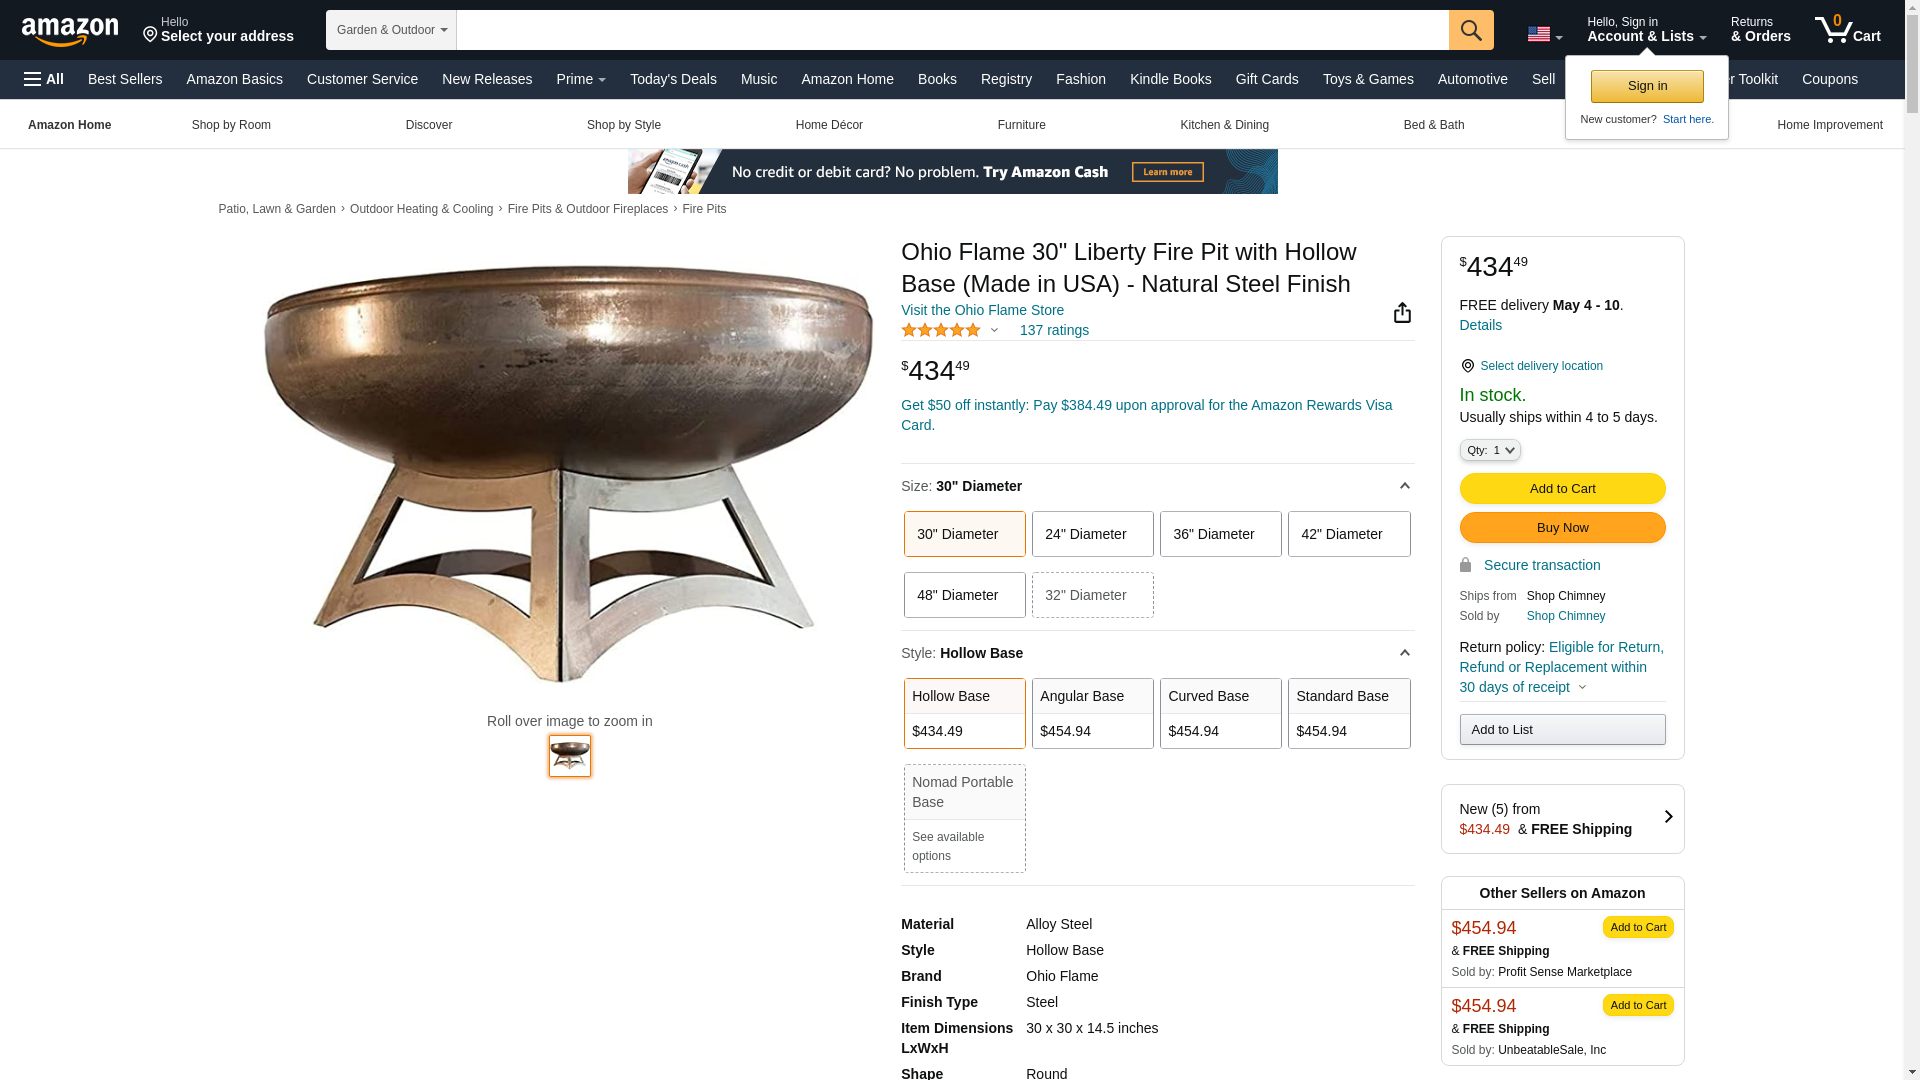Click the country flag language selector
This screenshot has height=1080, width=1920.
(x=1544, y=35)
